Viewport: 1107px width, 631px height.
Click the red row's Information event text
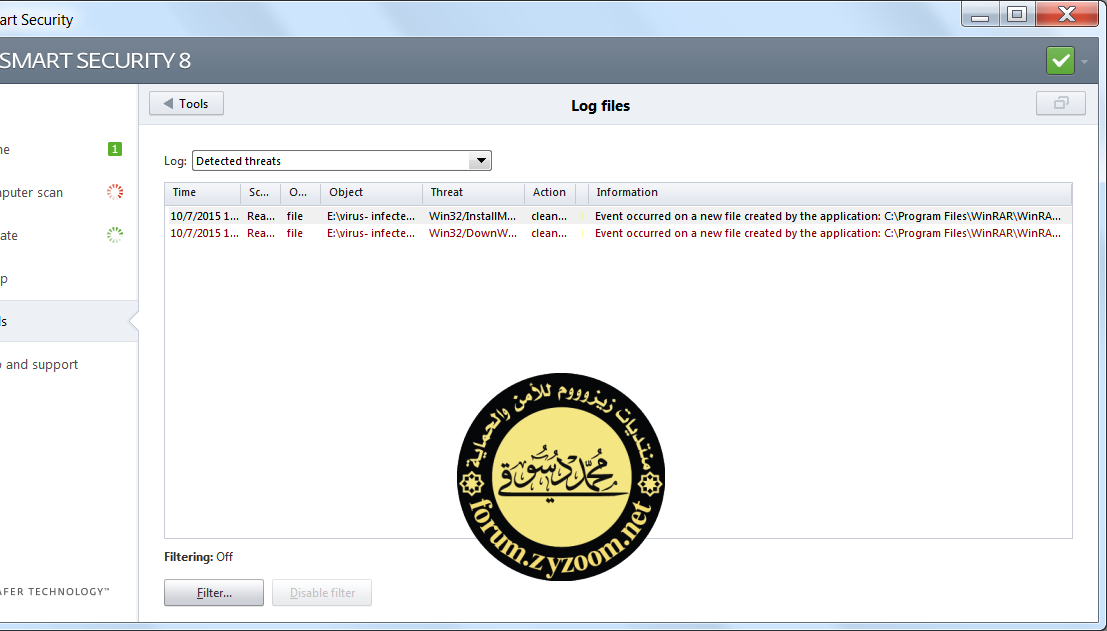[x=828, y=233]
